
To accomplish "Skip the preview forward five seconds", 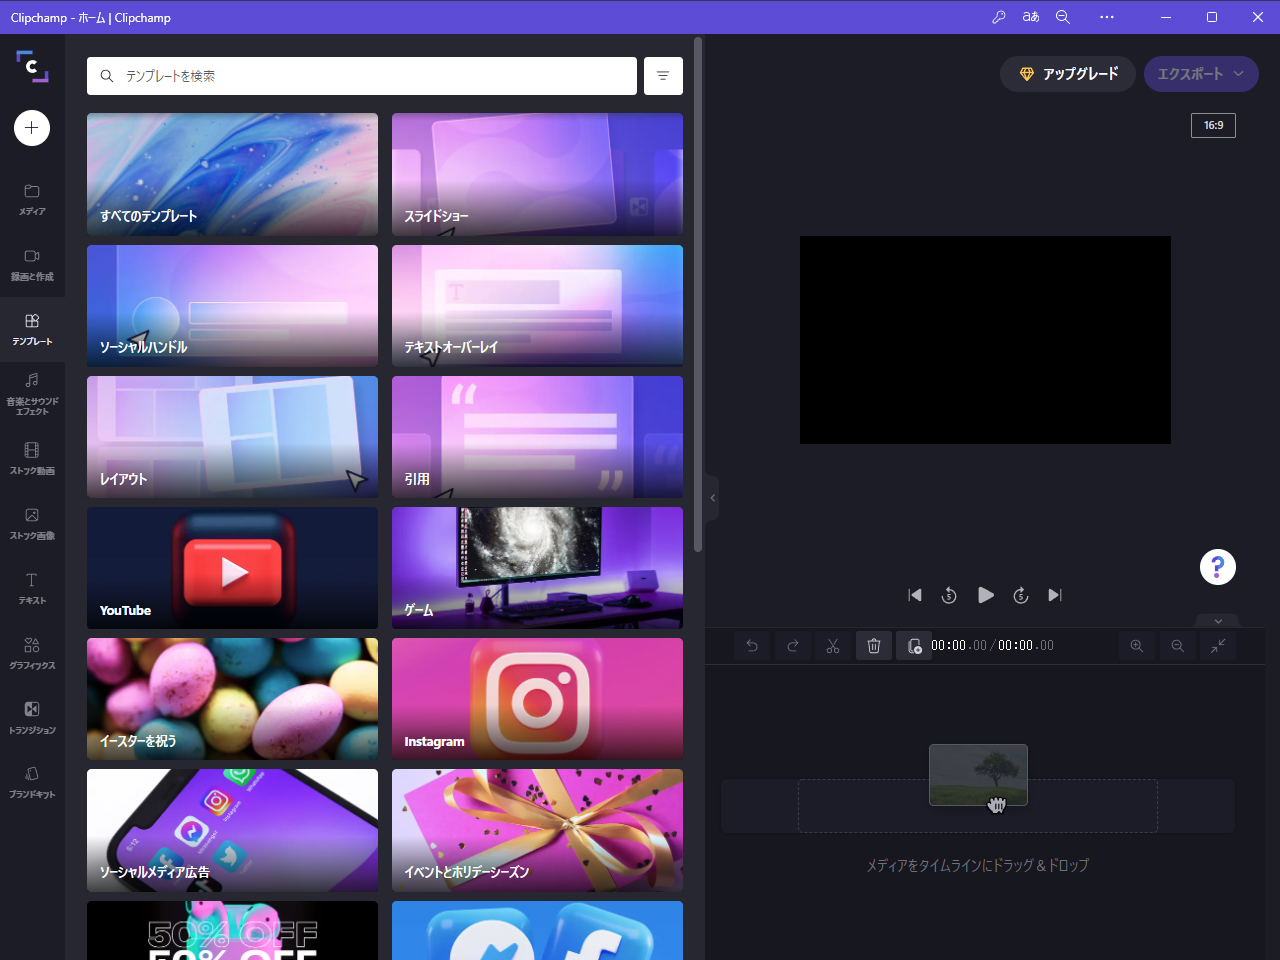I will (1021, 595).
